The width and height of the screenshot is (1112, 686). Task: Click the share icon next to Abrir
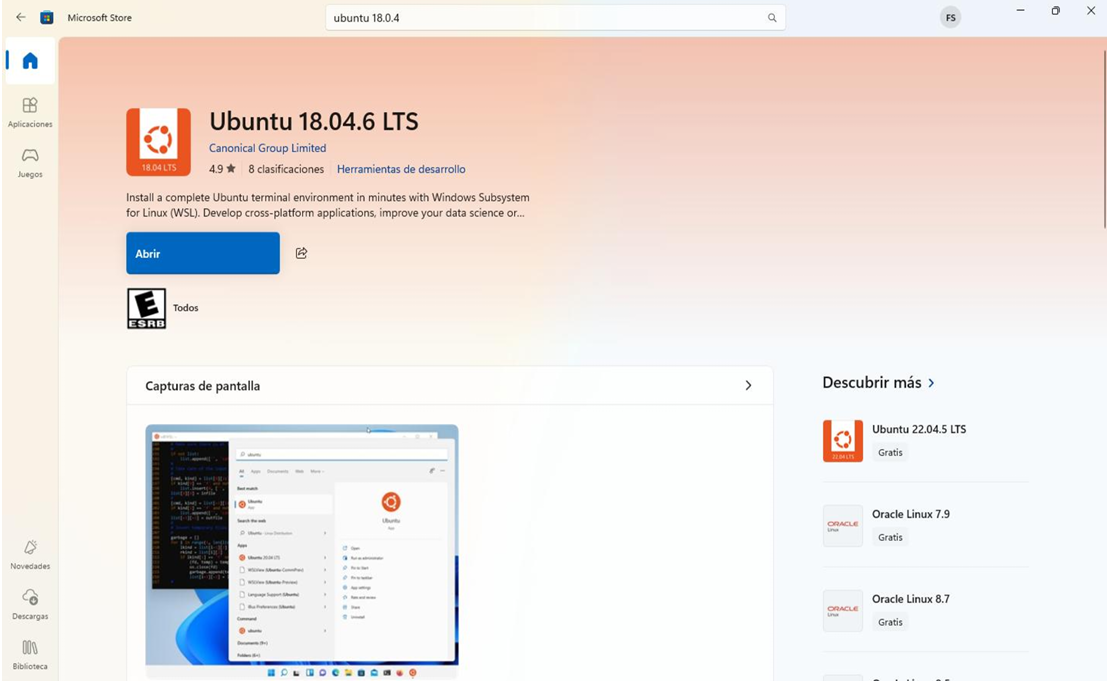tap(301, 253)
